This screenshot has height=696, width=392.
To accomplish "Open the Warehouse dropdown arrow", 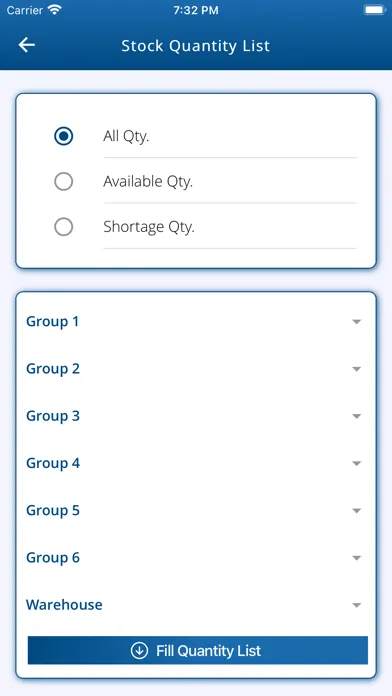I will 356,605.
